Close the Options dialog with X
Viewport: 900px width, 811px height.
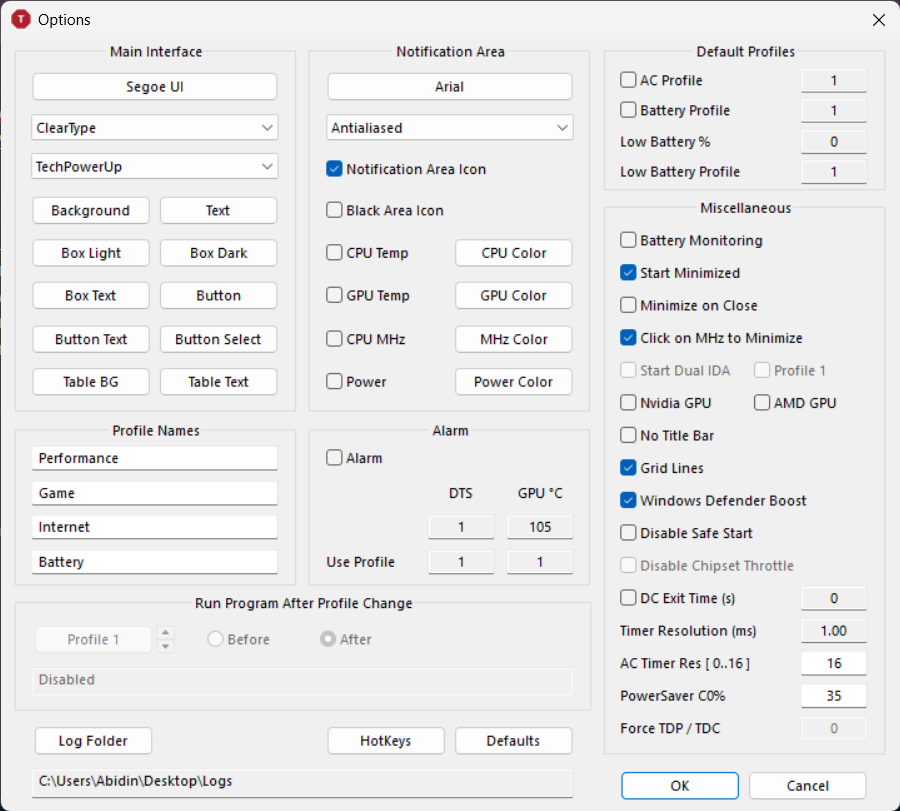click(x=878, y=20)
